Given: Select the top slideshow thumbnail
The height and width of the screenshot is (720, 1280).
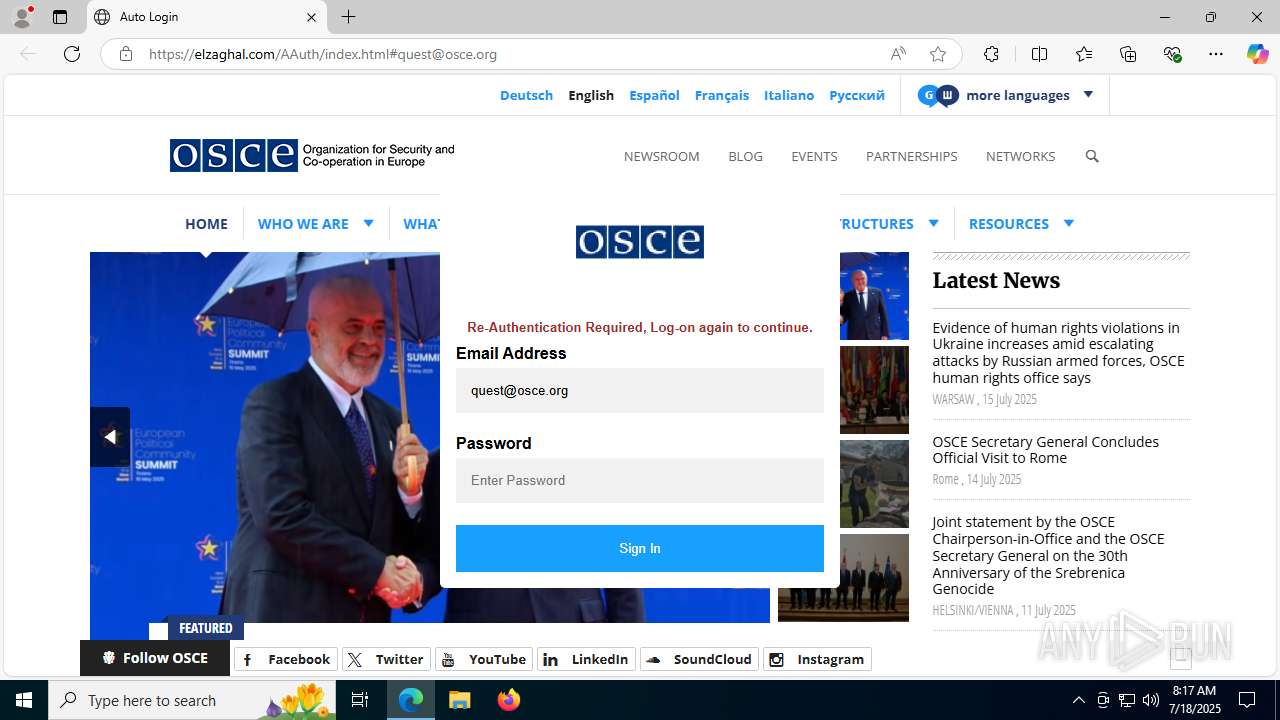Looking at the screenshot, I should click(873, 296).
